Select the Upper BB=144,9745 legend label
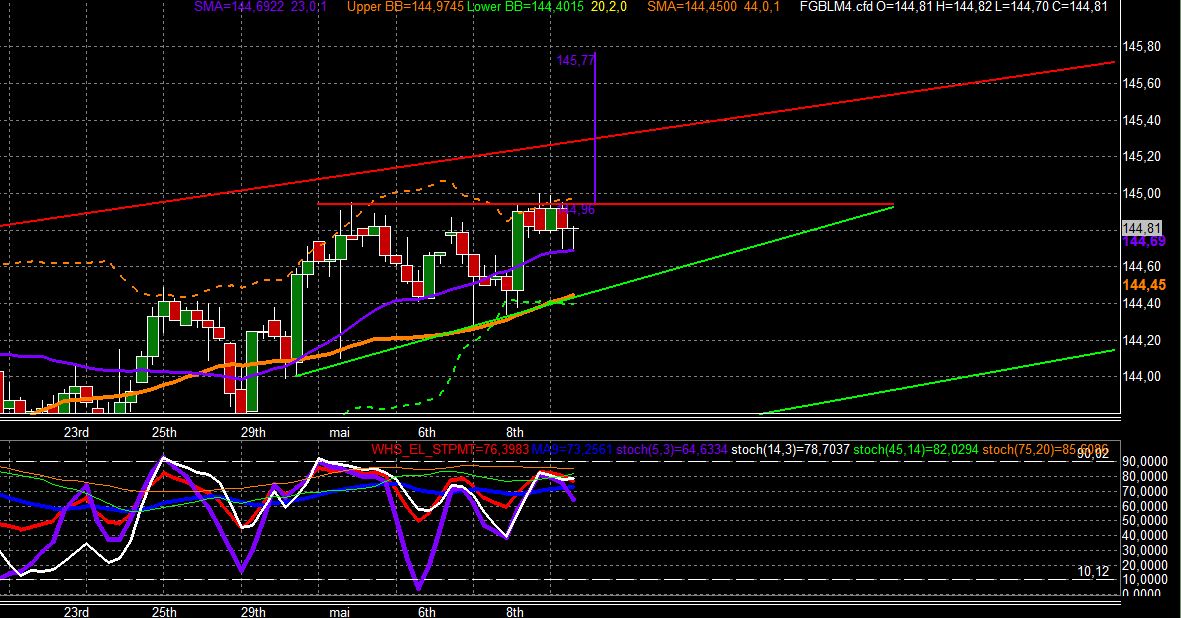Image resolution: width=1181 pixels, height=618 pixels. coord(404,7)
